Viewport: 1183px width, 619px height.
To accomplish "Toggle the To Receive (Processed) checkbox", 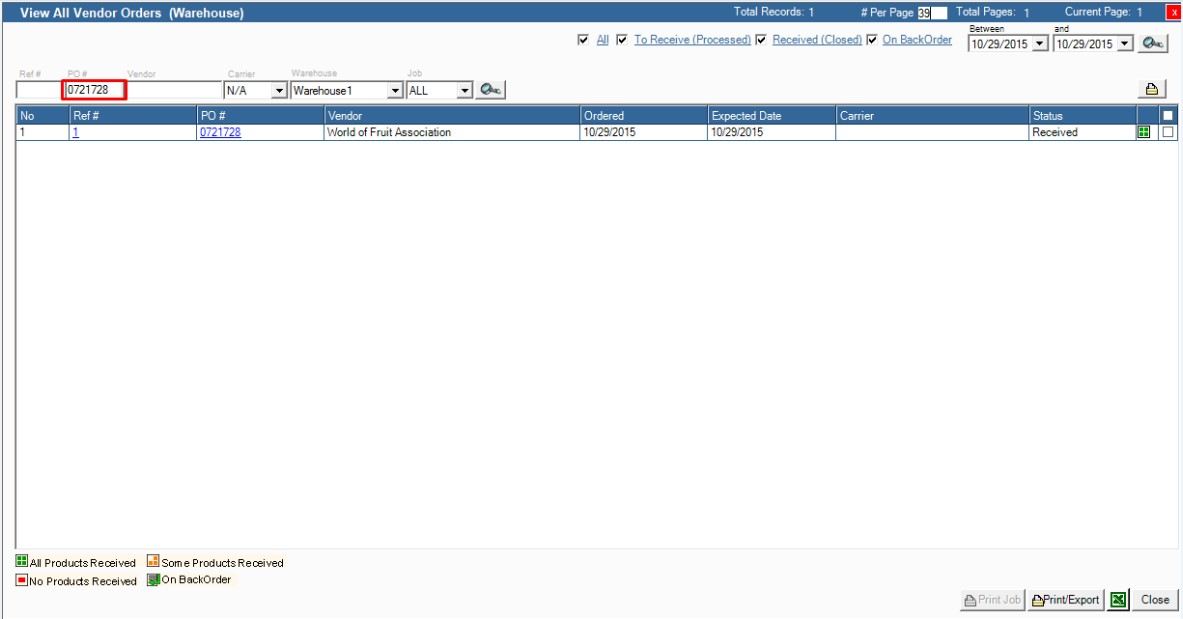I will 622,41.
